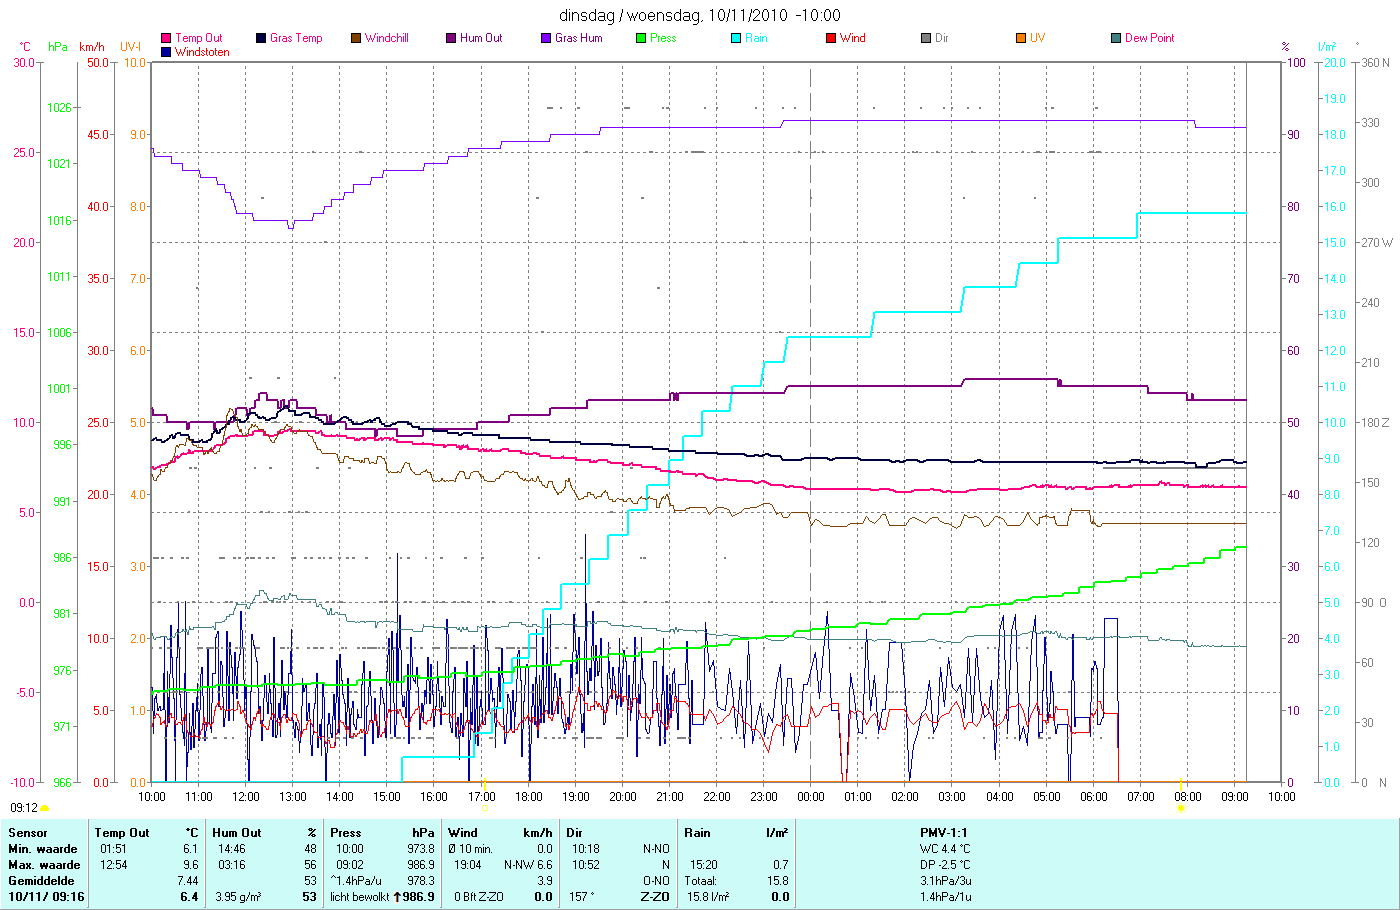Viewport: 1400px width, 910px height.
Task: Click the cyan Rain legend square
Action: pos(736,38)
